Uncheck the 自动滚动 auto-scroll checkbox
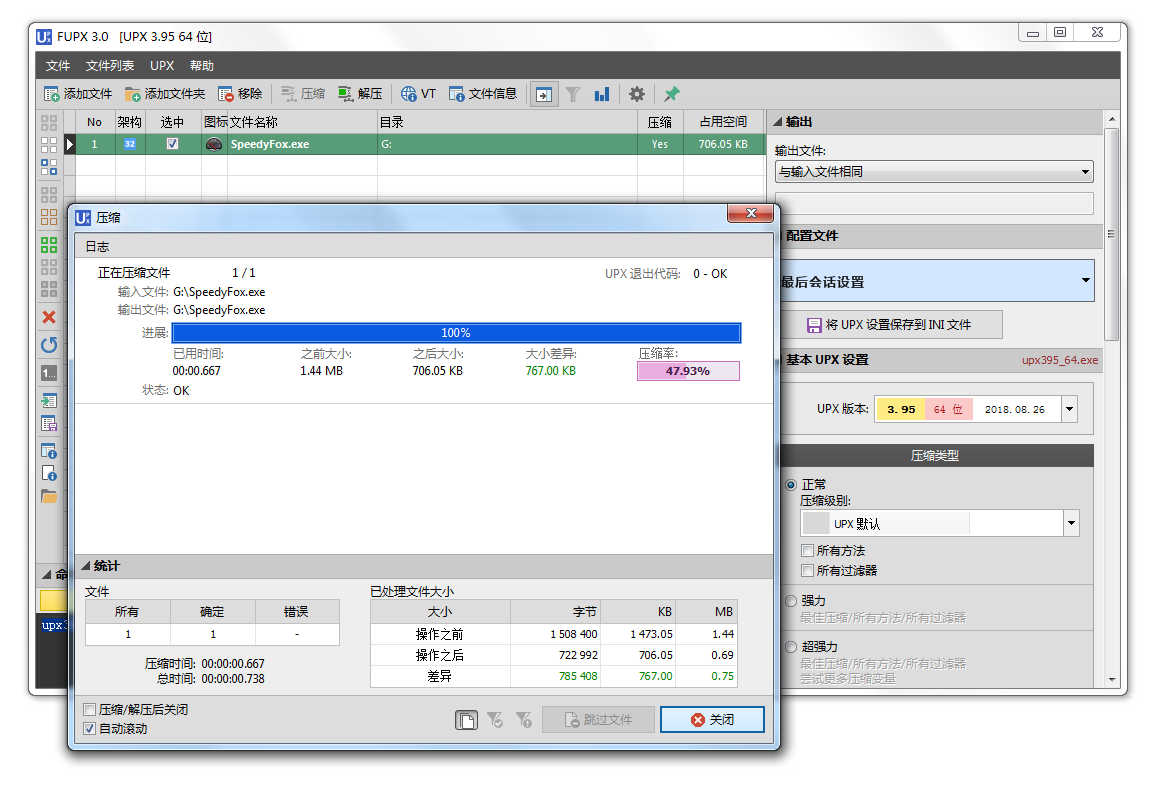1166x786 pixels. click(x=90, y=729)
